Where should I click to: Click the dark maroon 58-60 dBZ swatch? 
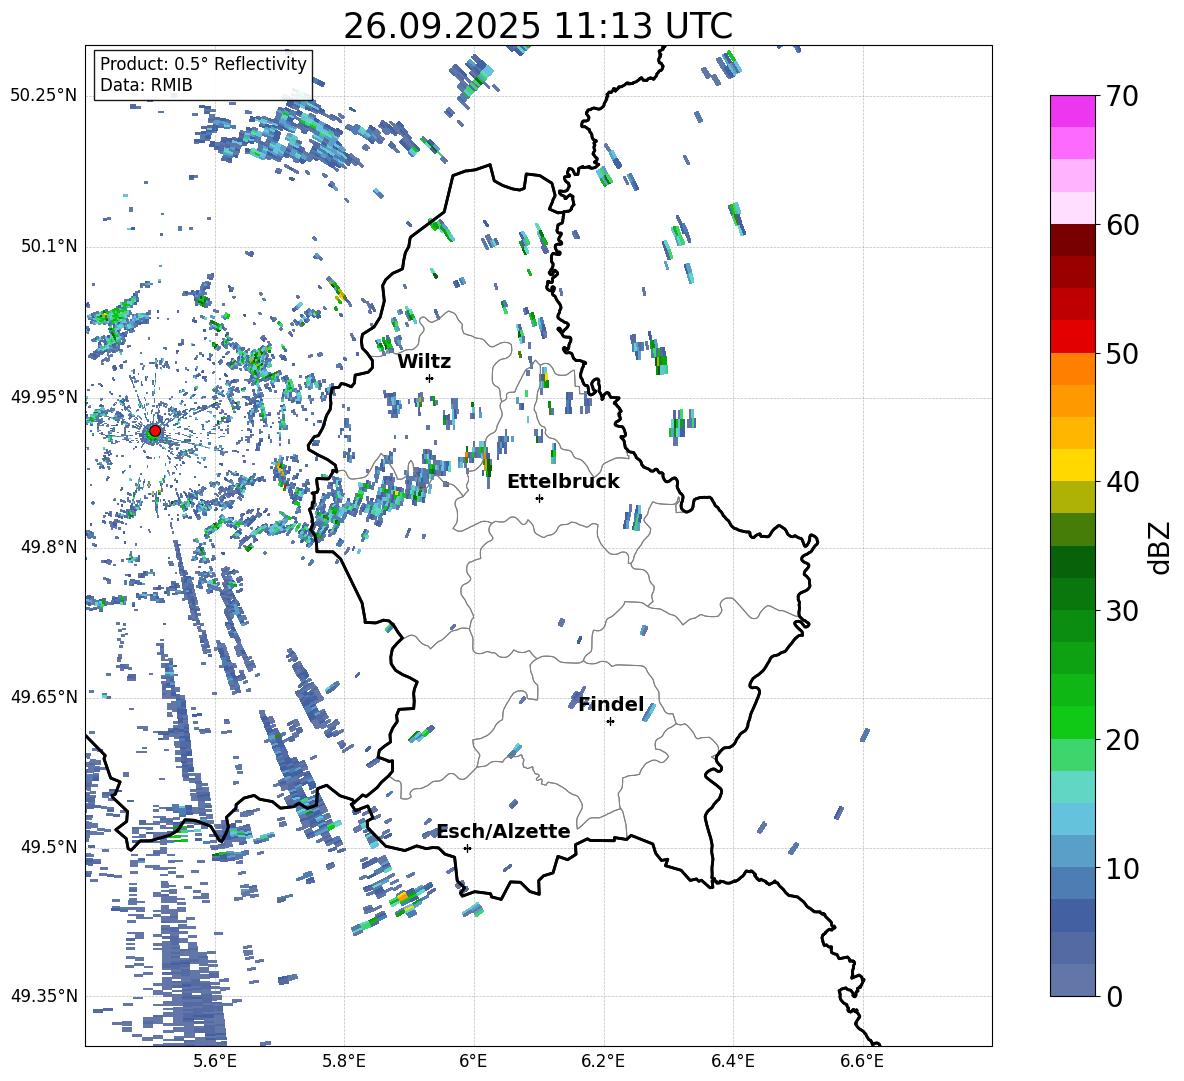pos(1072,240)
